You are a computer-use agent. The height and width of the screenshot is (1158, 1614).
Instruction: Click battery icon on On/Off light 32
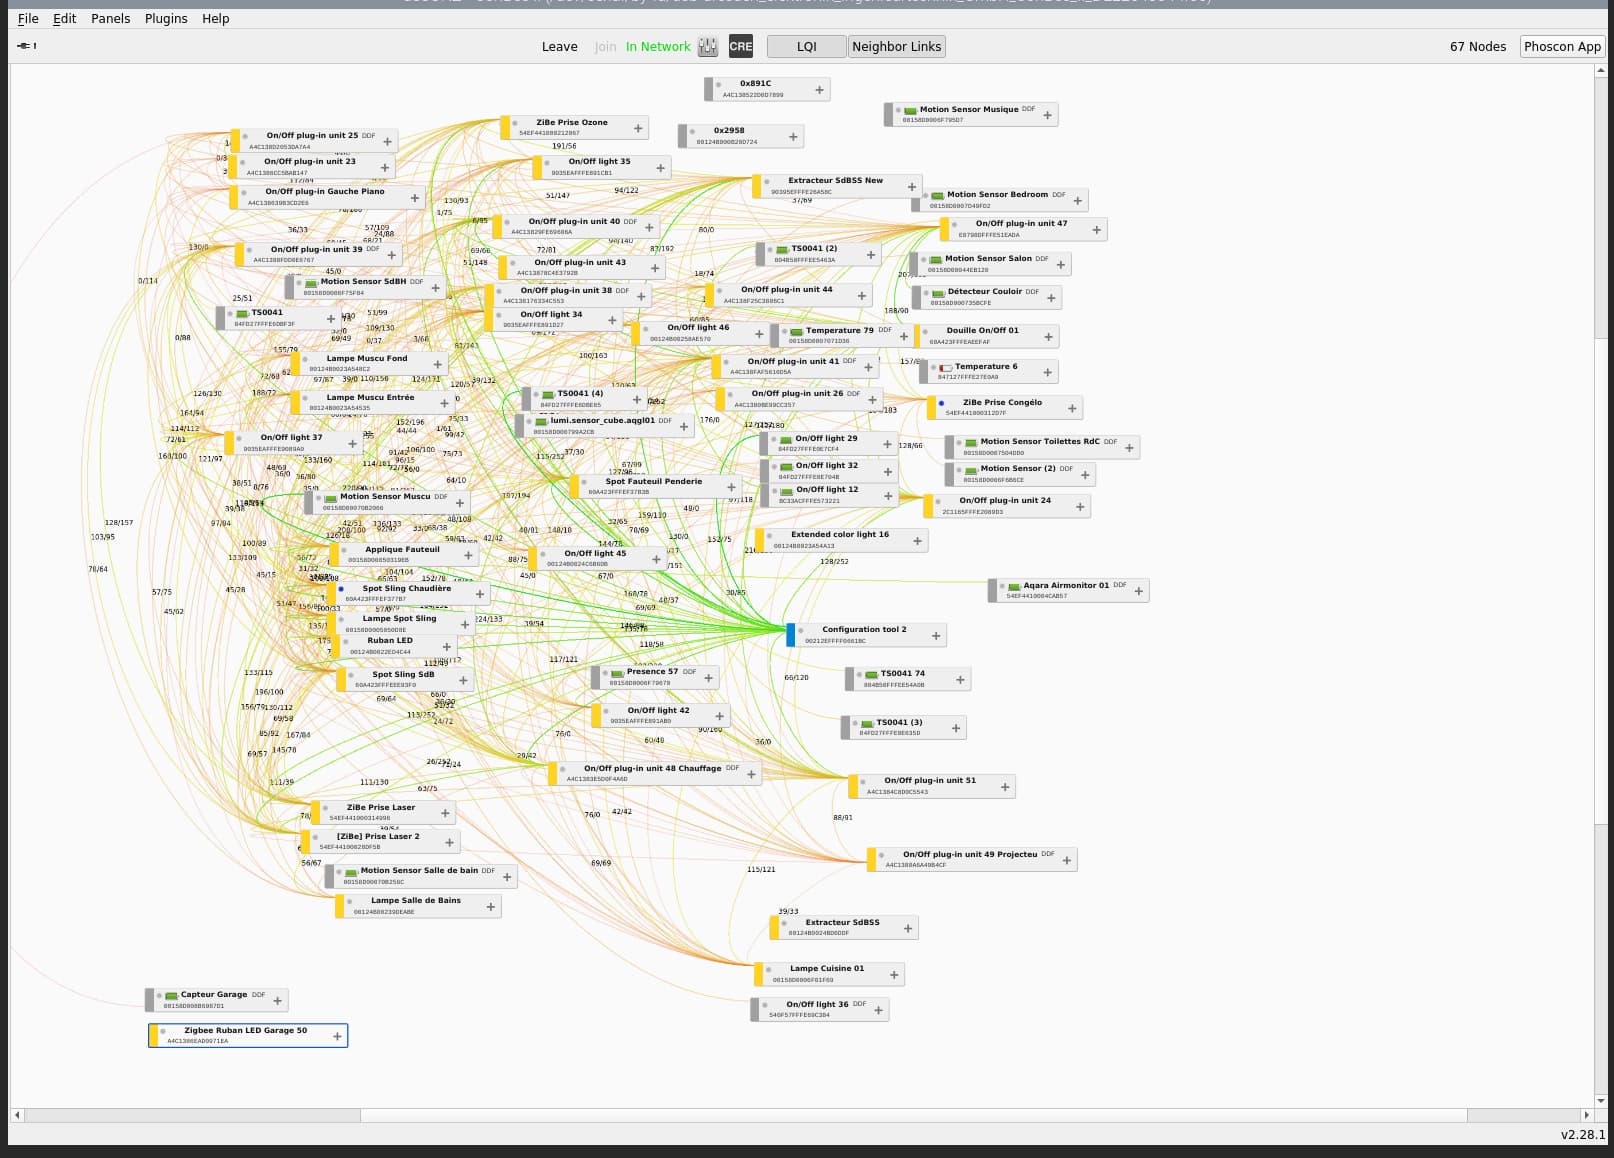tap(787, 466)
